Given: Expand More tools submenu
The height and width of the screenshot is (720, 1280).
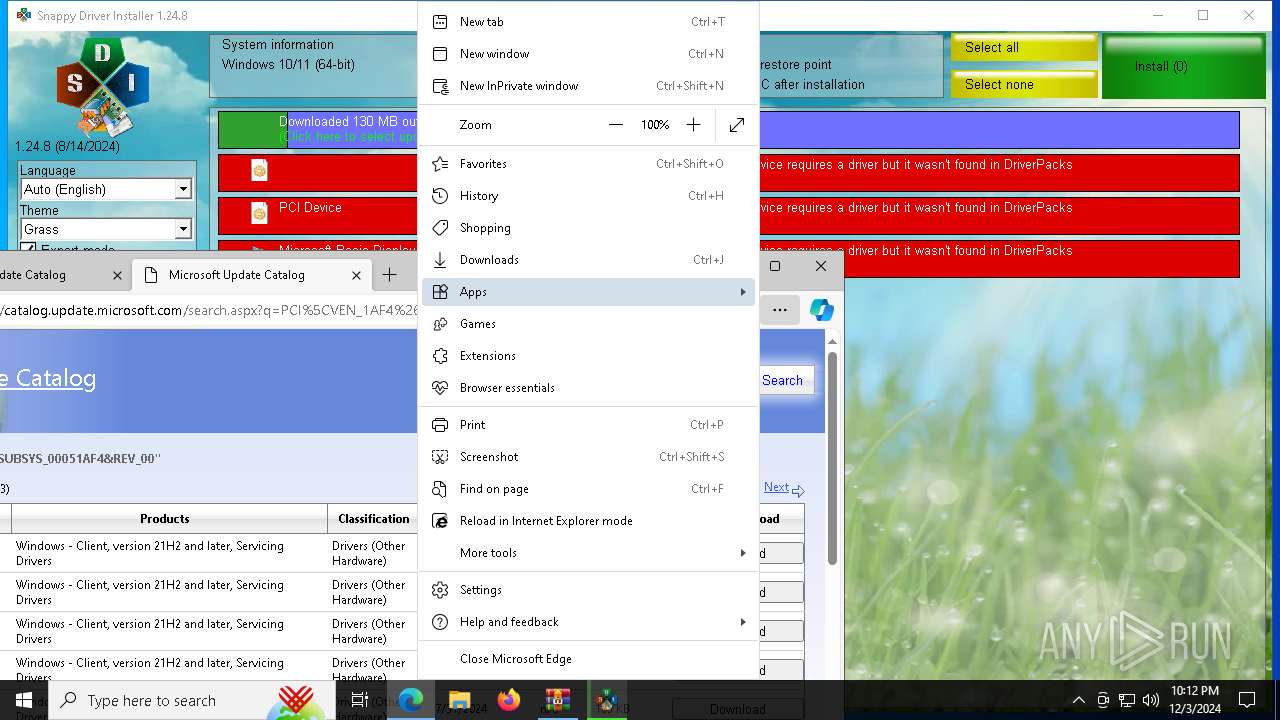Looking at the screenshot, I should [x=588, y=553].
